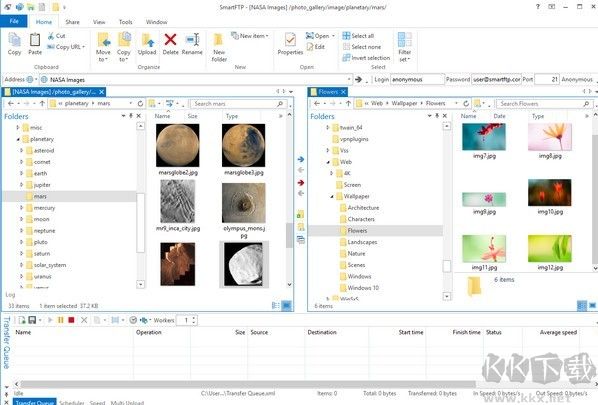Click the blue transfer arrow between panes
Image resolution: width=598 pixels, height=405 pixels.
tap(301, 159)
